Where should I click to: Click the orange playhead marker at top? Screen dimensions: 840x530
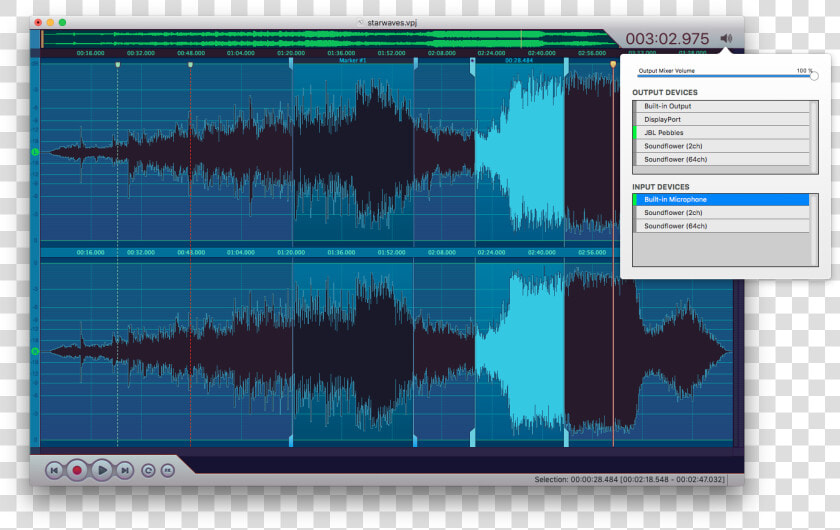pos(613,64)
